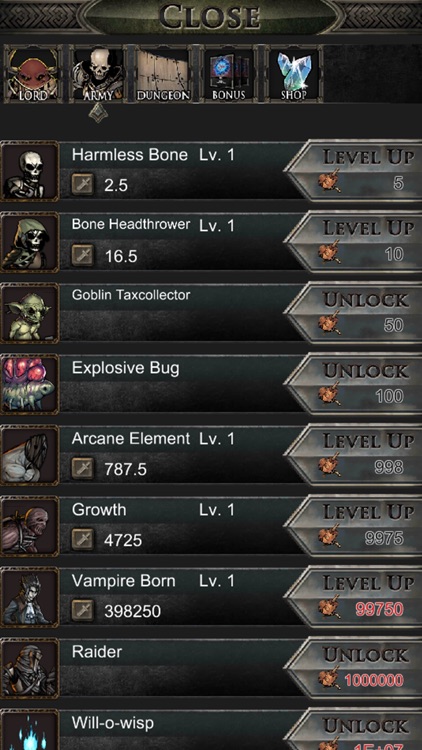Unlock Explosive Bug for 100
This screenshot has height=750, width=422.
354,384
